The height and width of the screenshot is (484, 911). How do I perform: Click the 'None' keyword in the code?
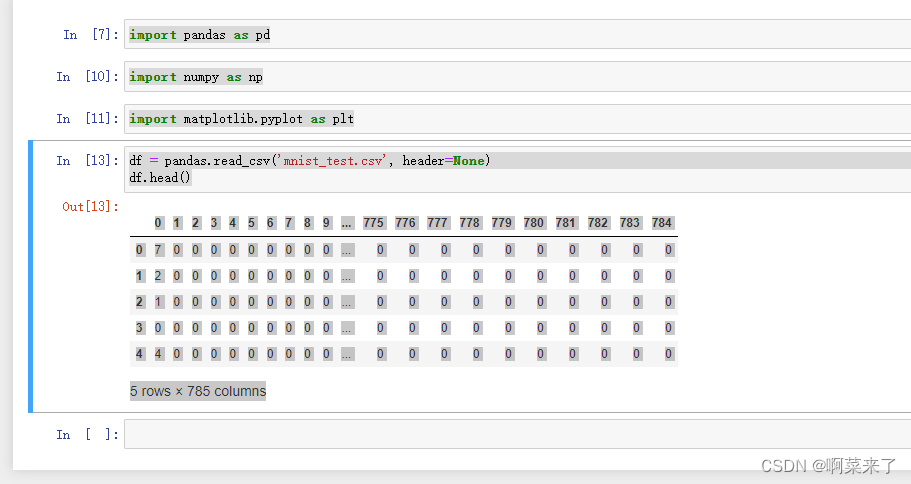469,161
